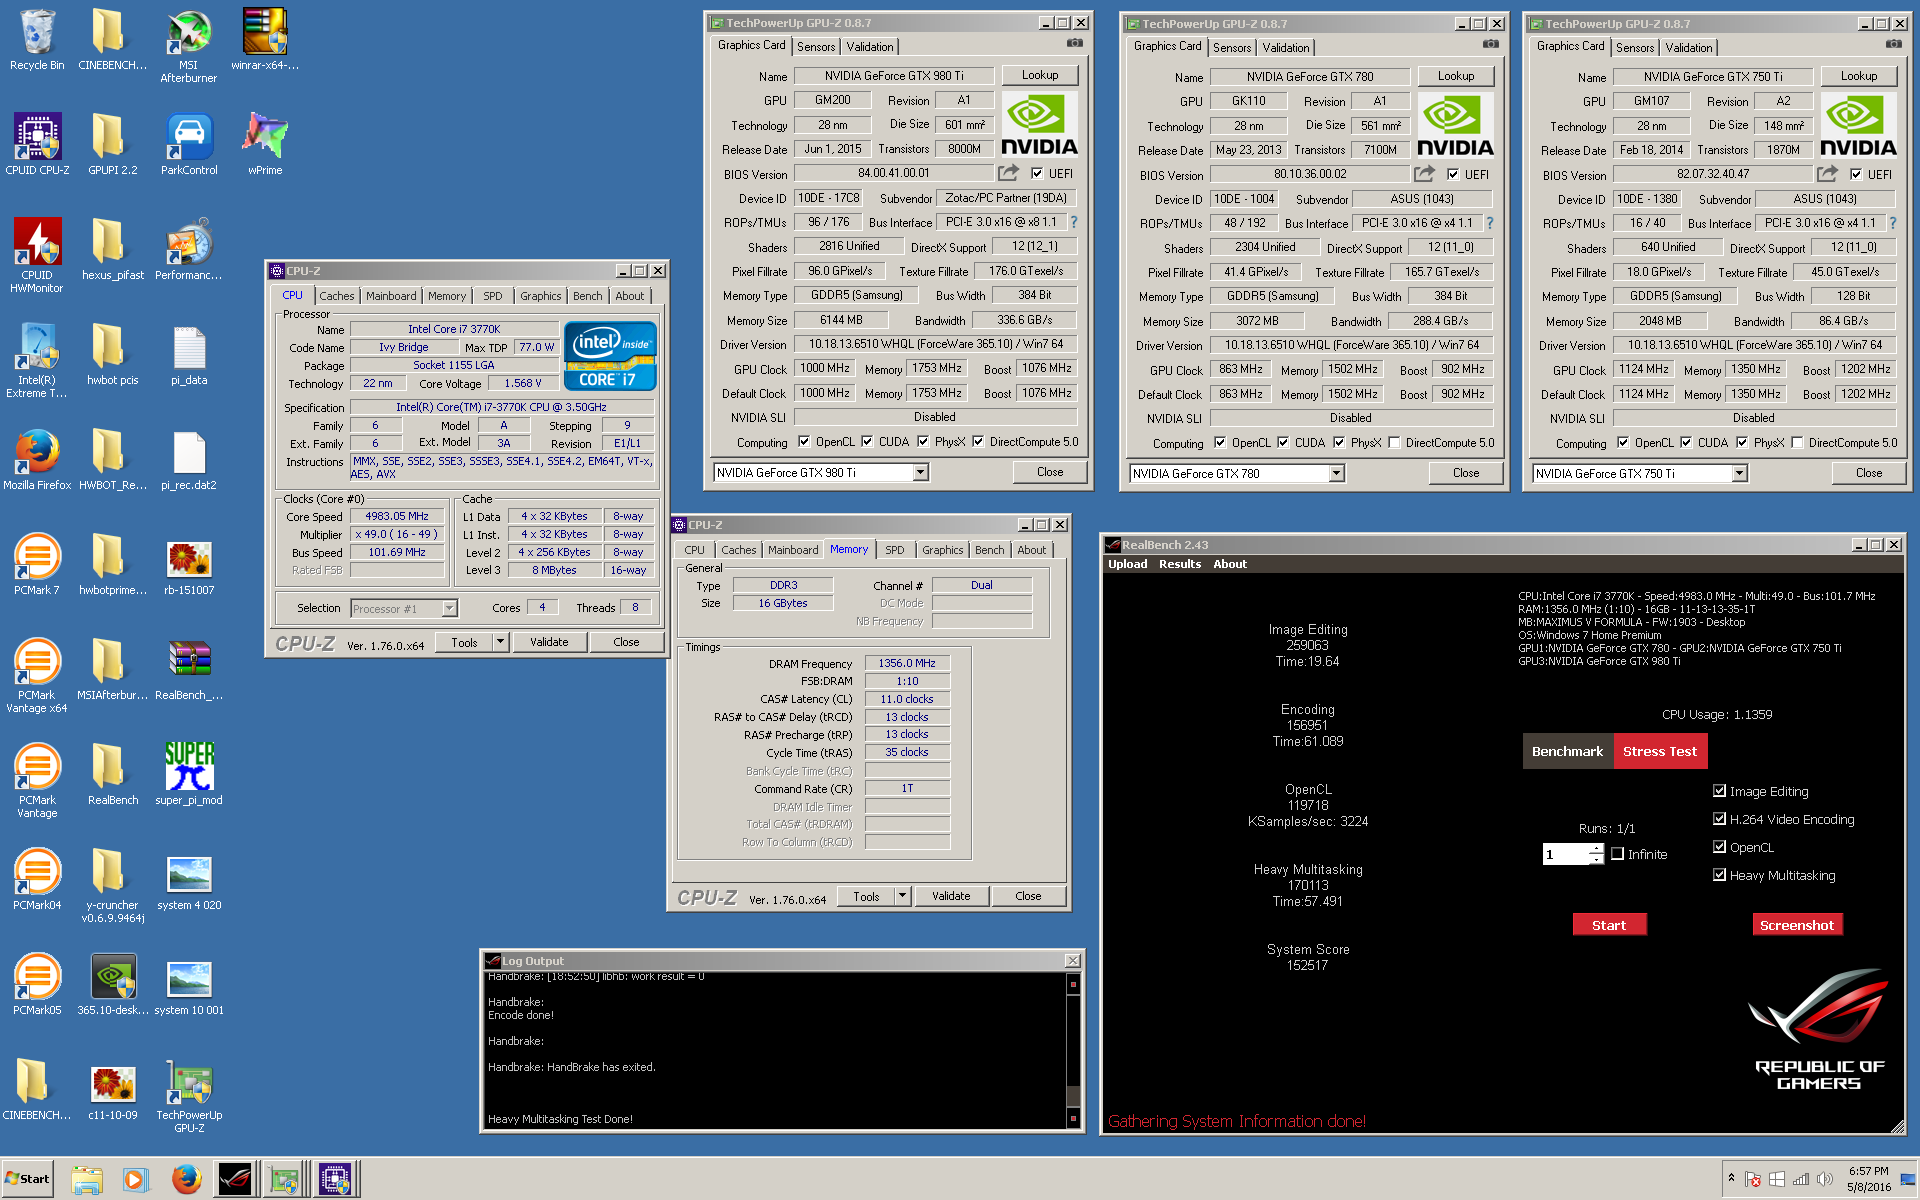Uncheck Heavy Multitasking in RealBench
The width and height of the screenshot is (1920, 1200).
tap(1719, 875)
